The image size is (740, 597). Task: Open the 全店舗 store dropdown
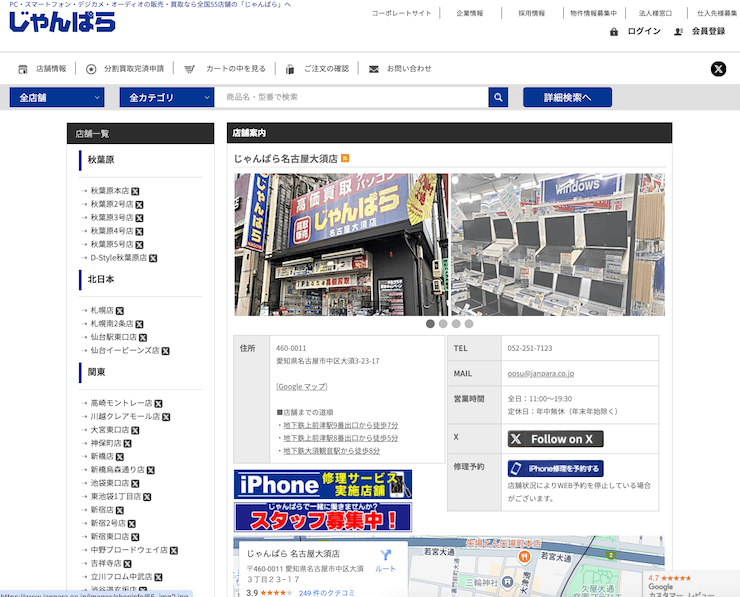(x=57, y=97)
